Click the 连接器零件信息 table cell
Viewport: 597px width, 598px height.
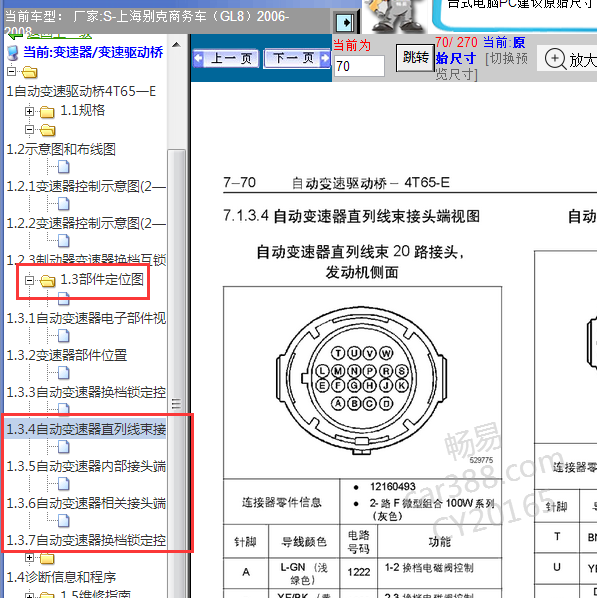coord(281,502)
